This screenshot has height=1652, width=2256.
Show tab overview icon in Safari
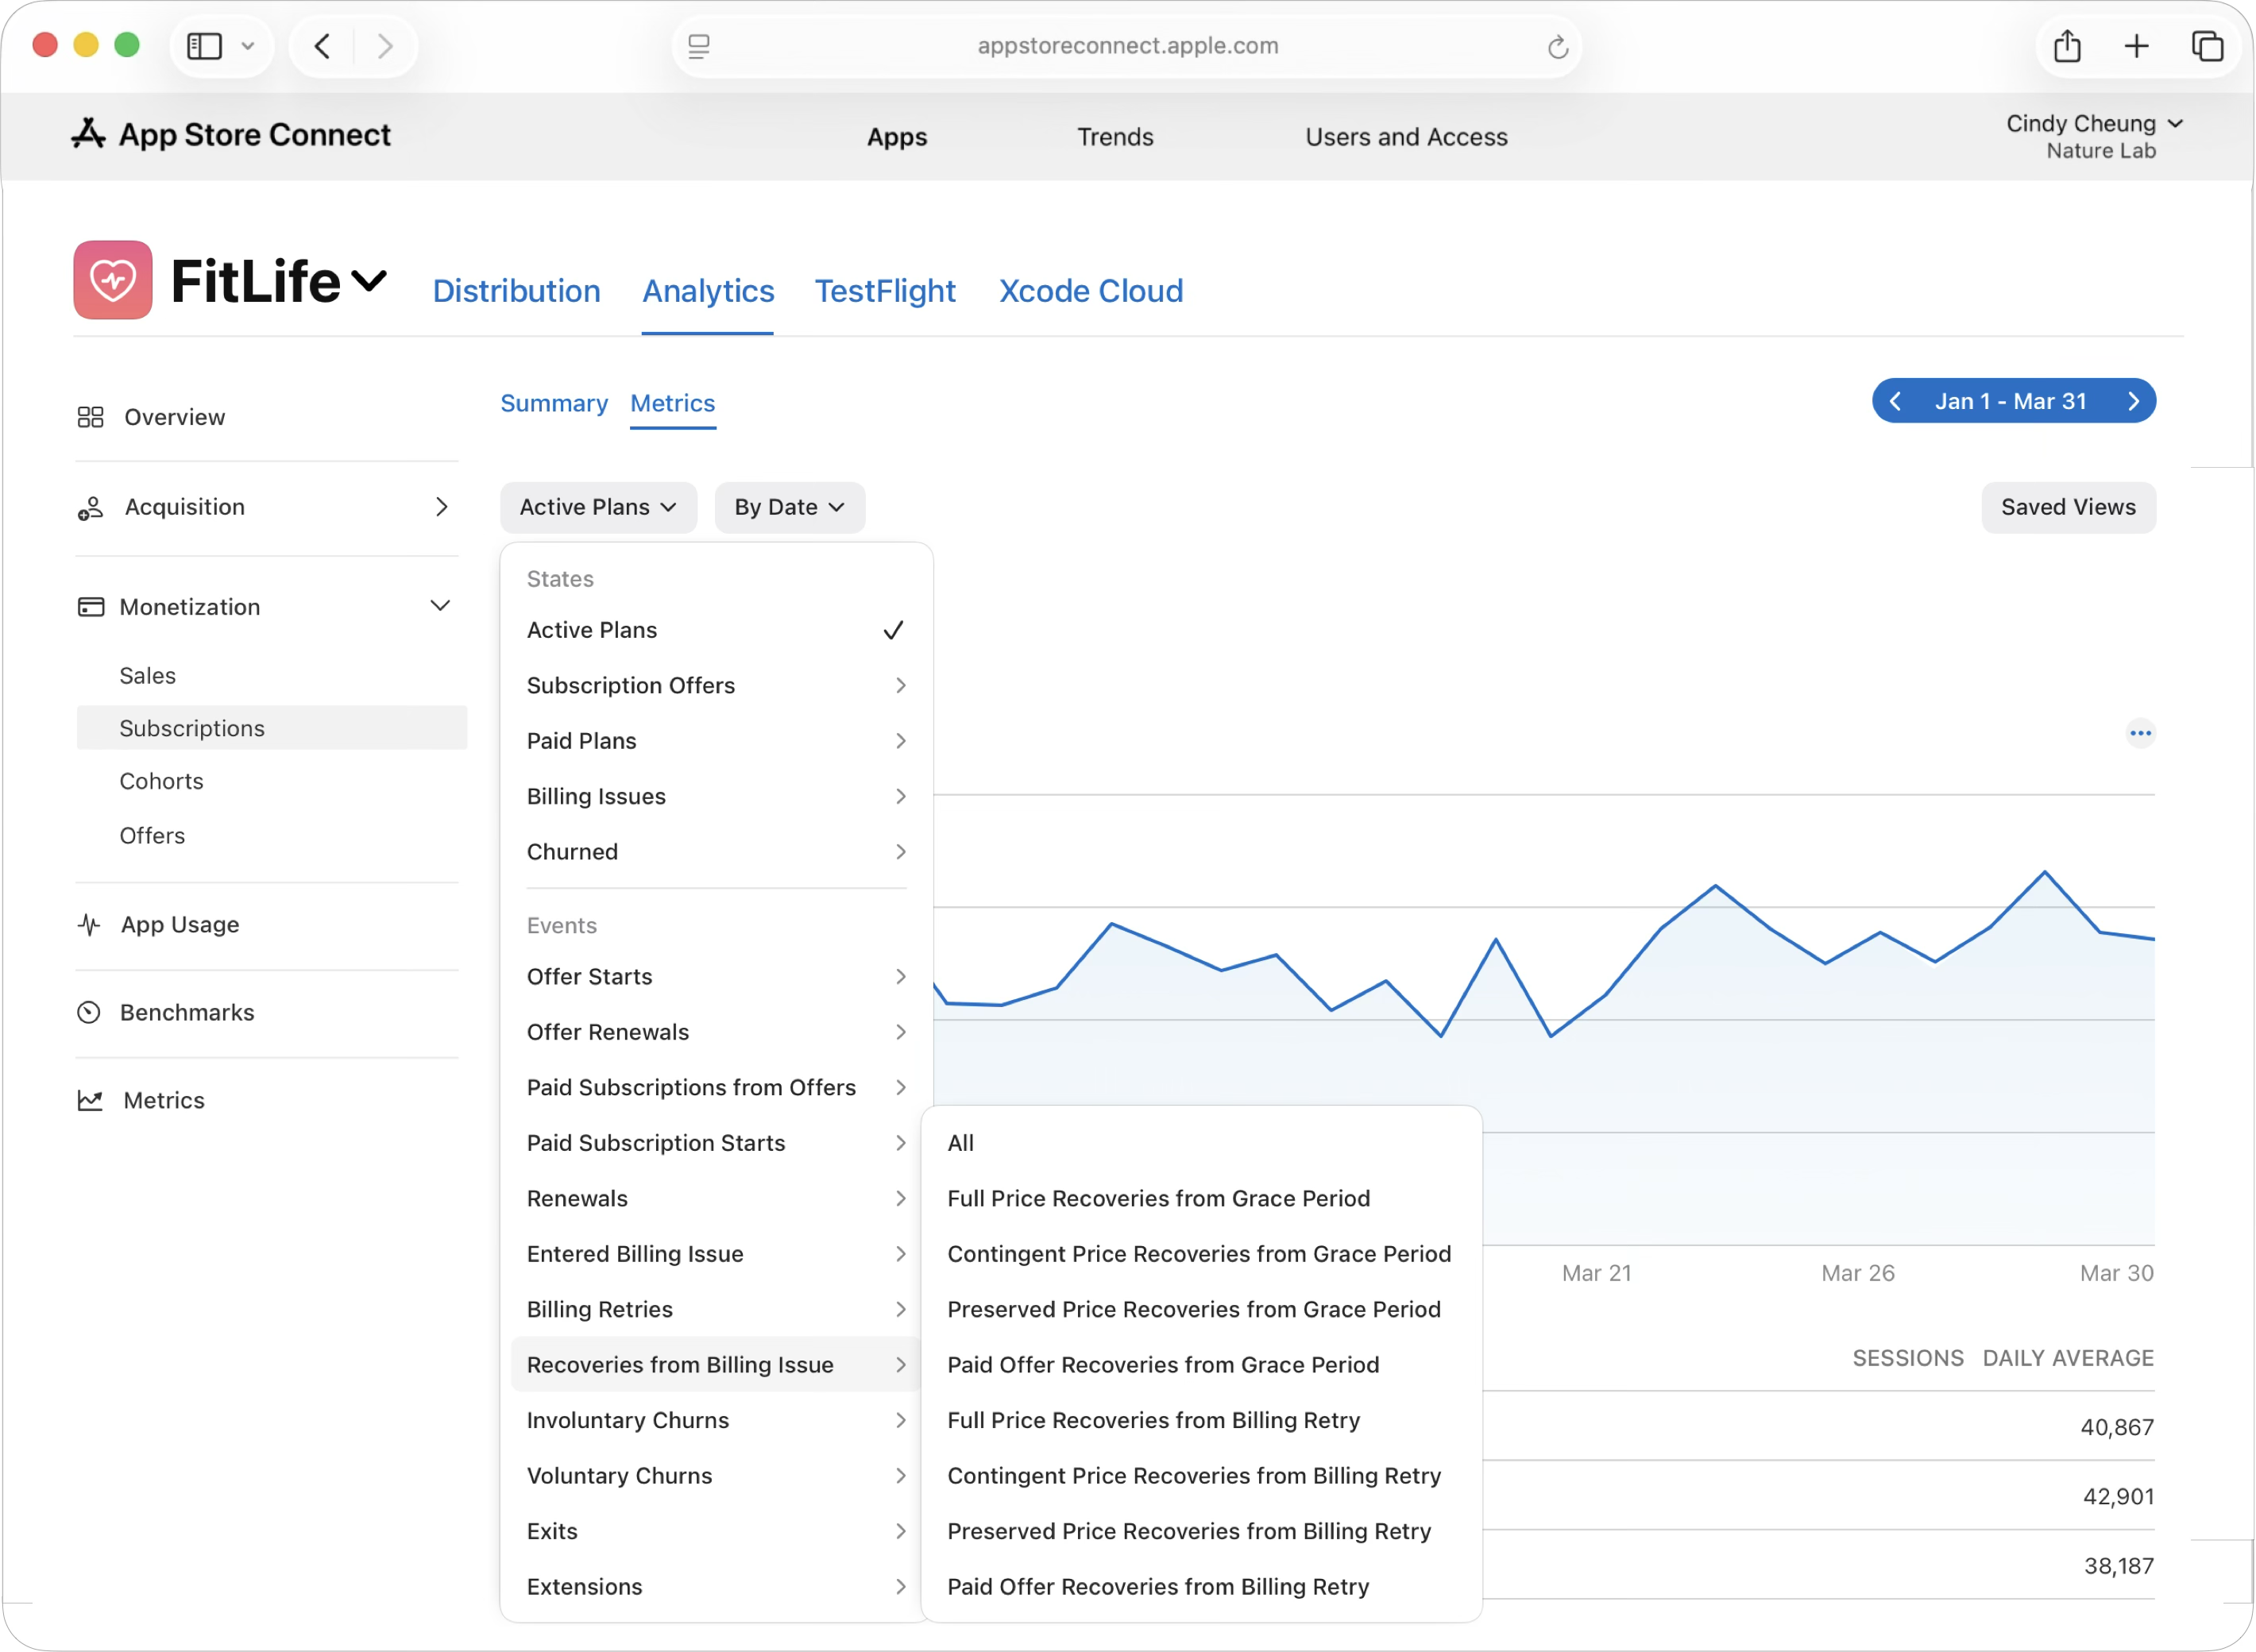[2207, 46]
